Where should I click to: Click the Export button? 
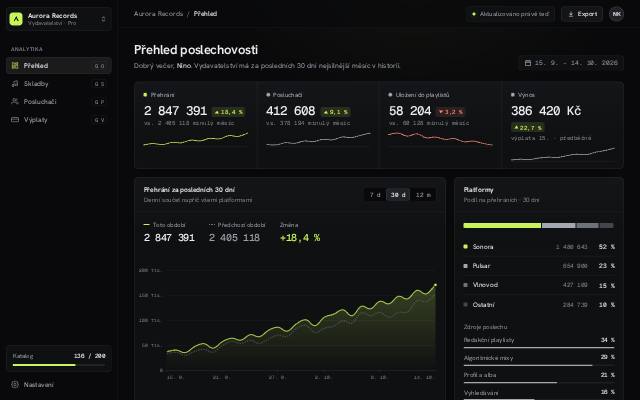tap(582, 14)
